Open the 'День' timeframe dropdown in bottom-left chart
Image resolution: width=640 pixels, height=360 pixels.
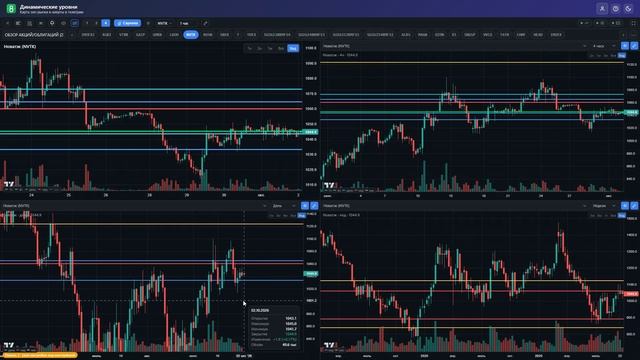click(283, 206)
